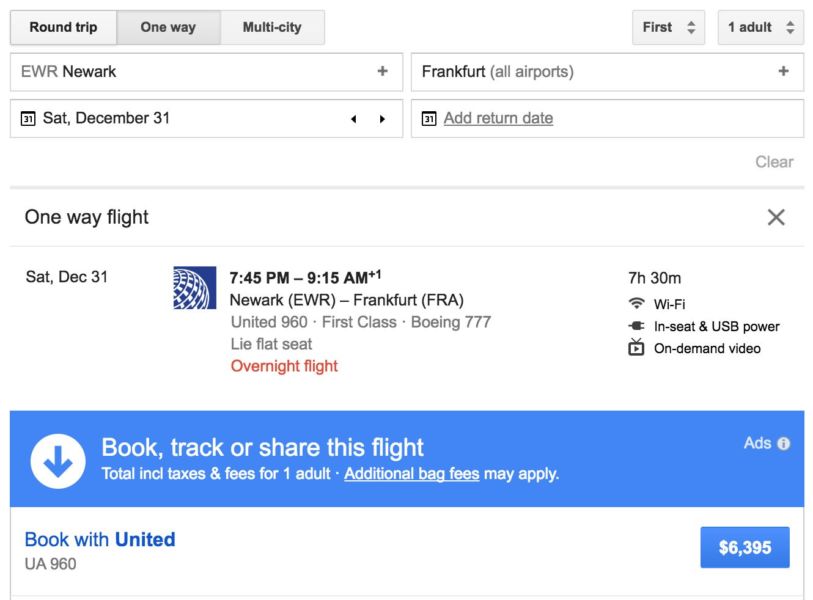Click the United Airlines logo
Screen dimensions: 813x600
193,288
